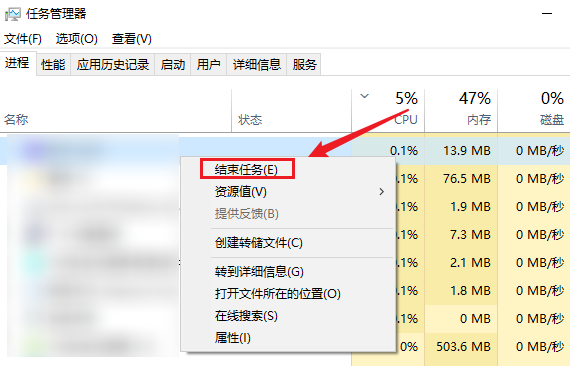This screenshot has width=570, height=366.
Task: Open the 资源值(V) submenu
Action: (x=288, y=192)
